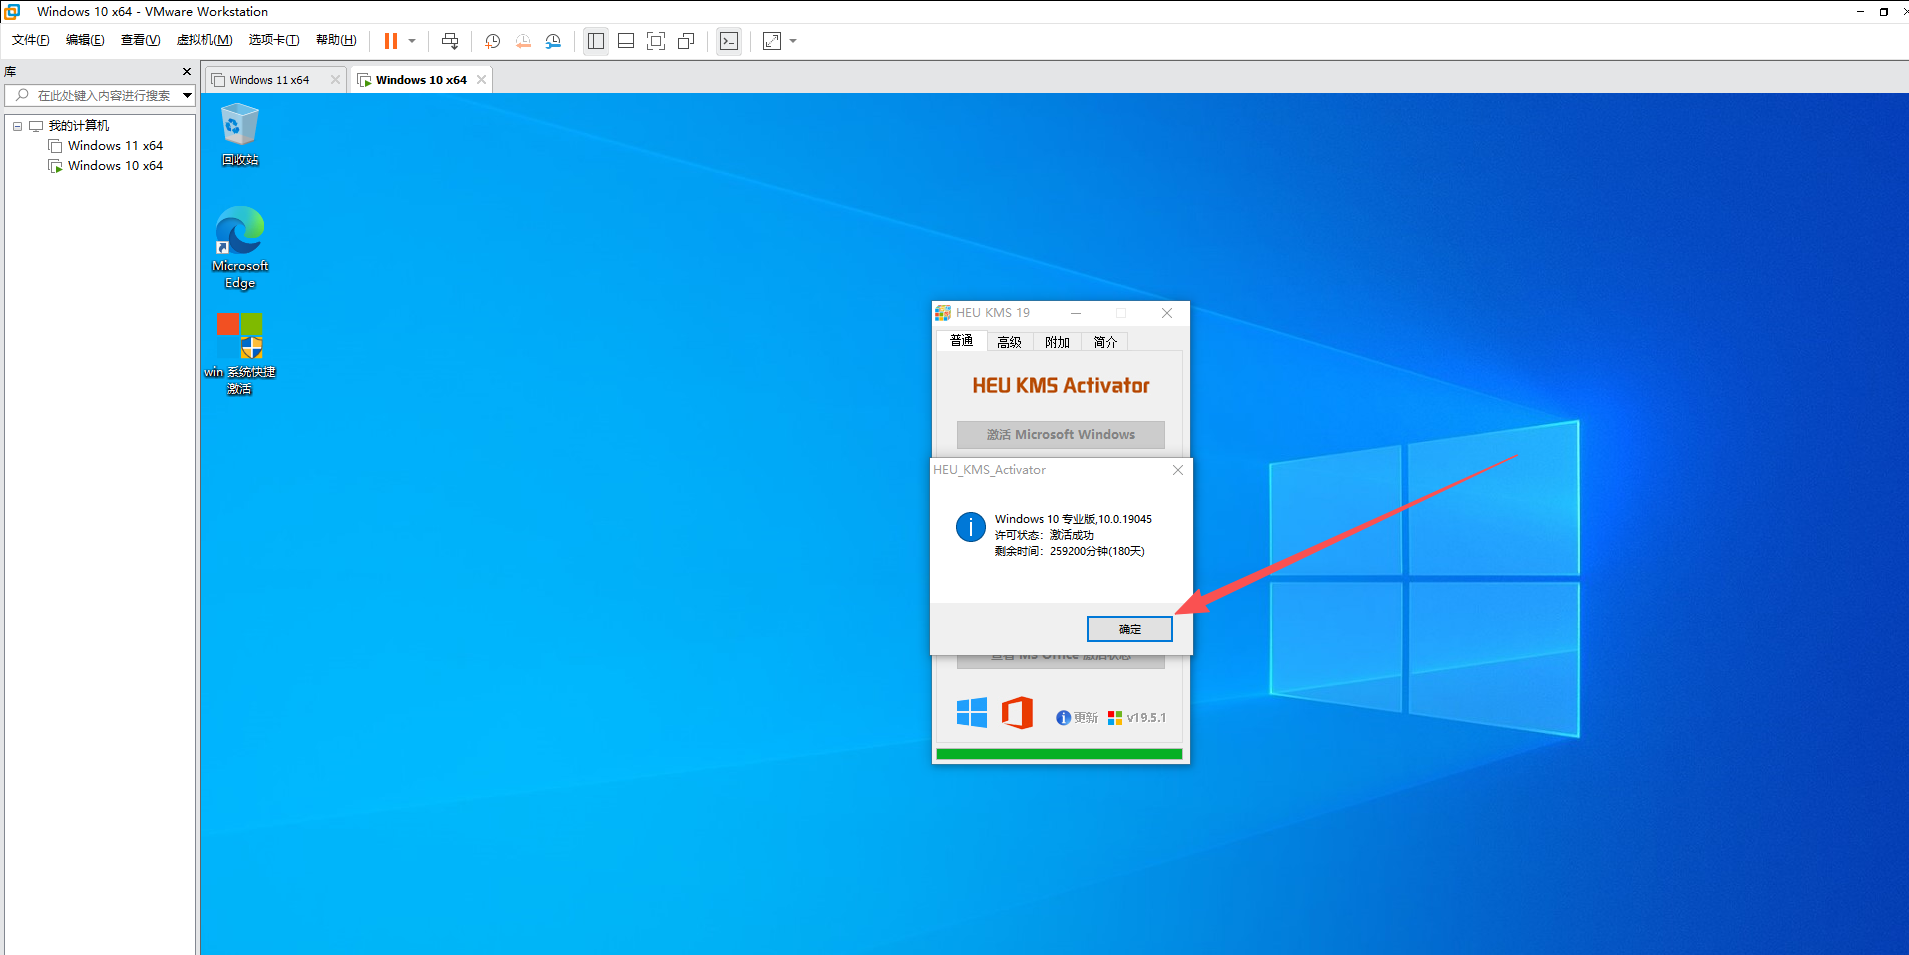Image resolution: width=1909 pixels, height=955 pixels.
Task: Click the VMware Workstation title bar icon
Action: click(12, 12)
